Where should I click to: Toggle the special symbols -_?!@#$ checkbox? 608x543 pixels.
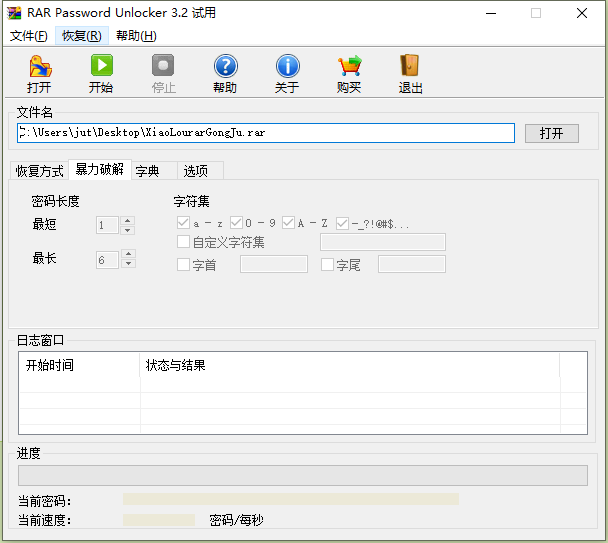coord(342,223)
